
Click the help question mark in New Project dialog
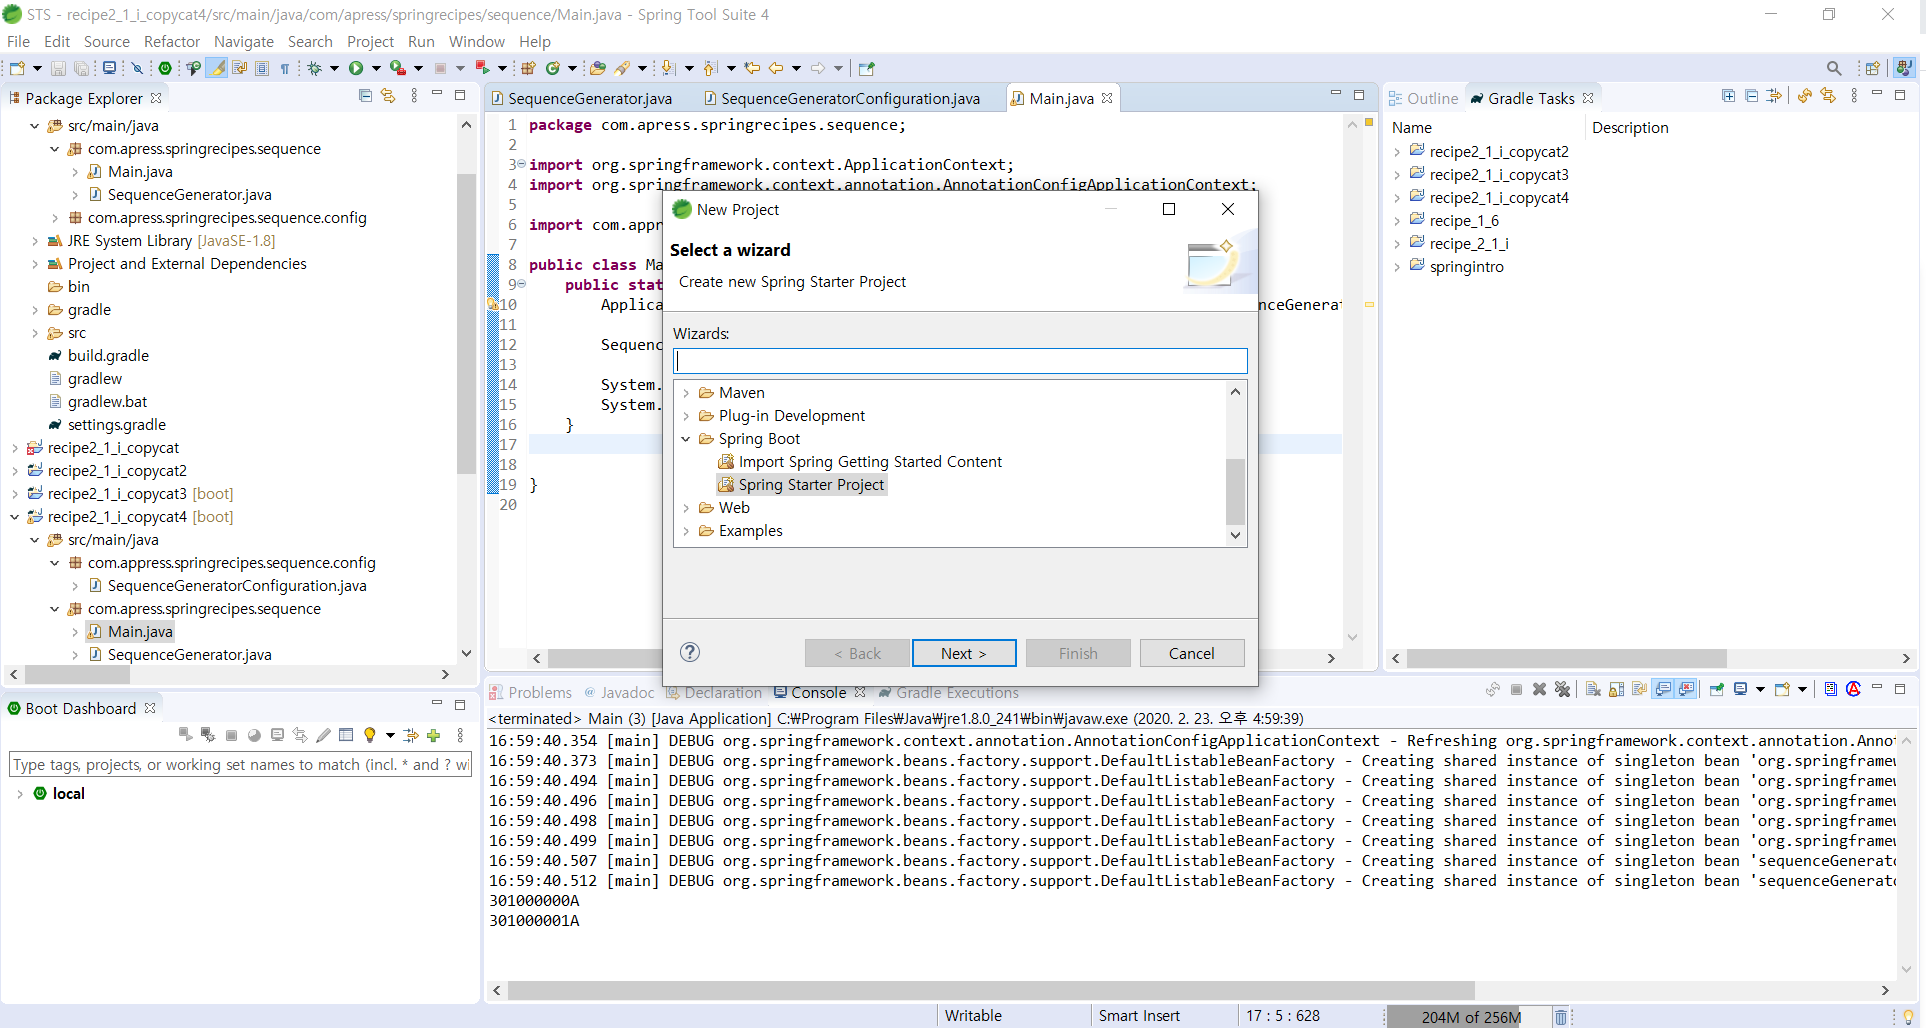click(690, 652)
